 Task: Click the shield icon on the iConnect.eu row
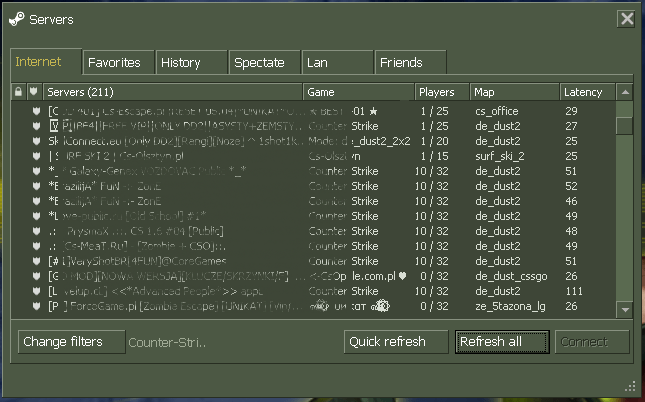pos(37,141)
